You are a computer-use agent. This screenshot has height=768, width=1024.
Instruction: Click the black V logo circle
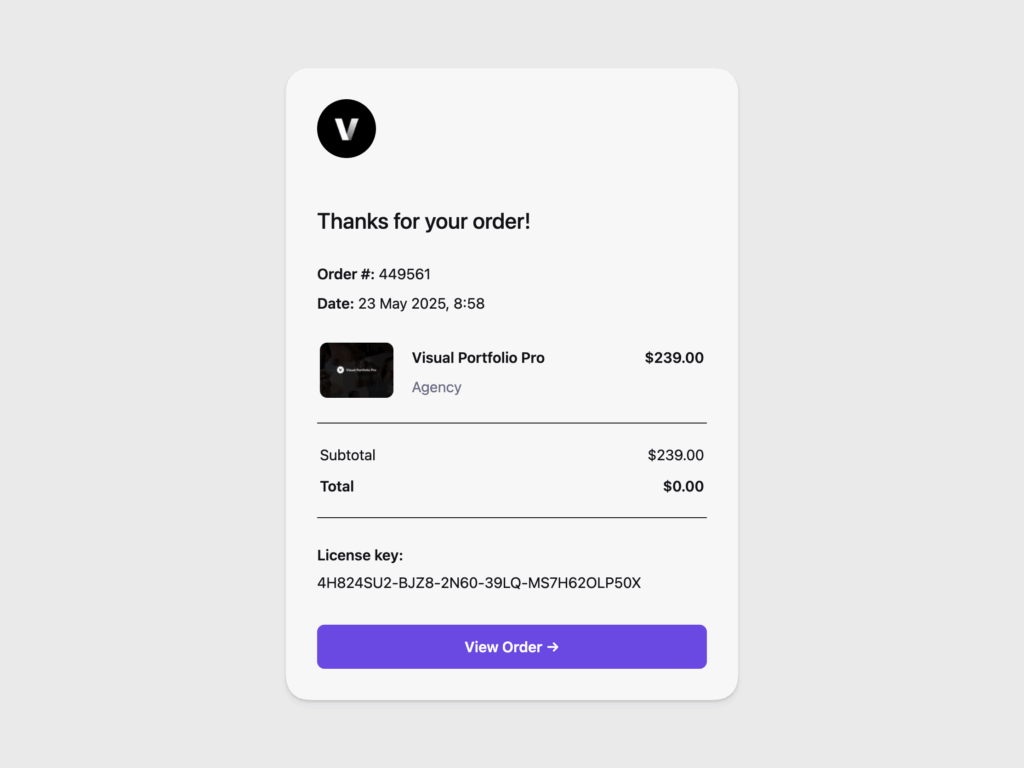(346, 129)
